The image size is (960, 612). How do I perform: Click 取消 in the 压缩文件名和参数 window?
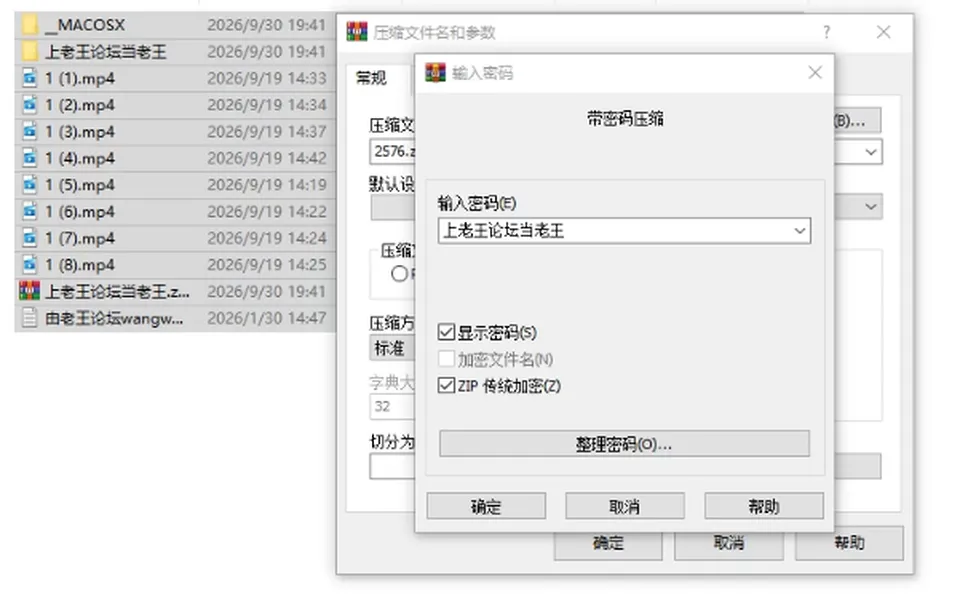pos(729,543)
